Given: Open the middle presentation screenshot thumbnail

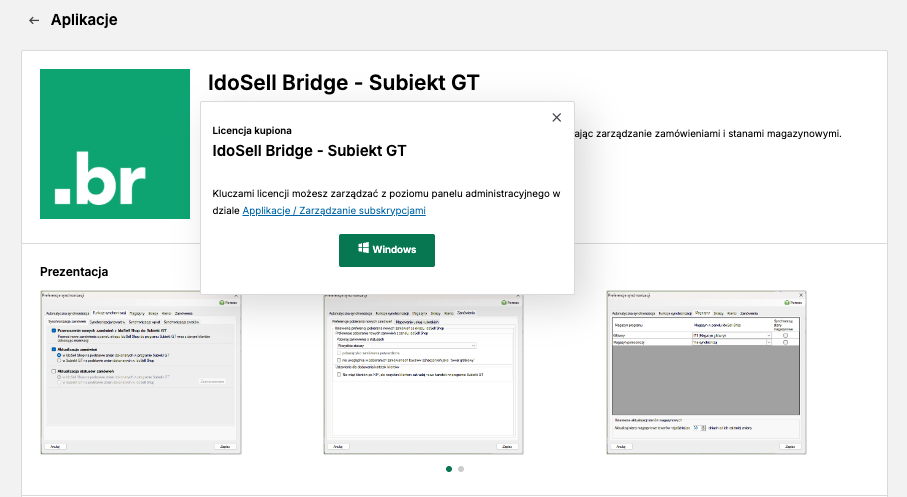Looking at the screenshot, I should tap(423, 373).
